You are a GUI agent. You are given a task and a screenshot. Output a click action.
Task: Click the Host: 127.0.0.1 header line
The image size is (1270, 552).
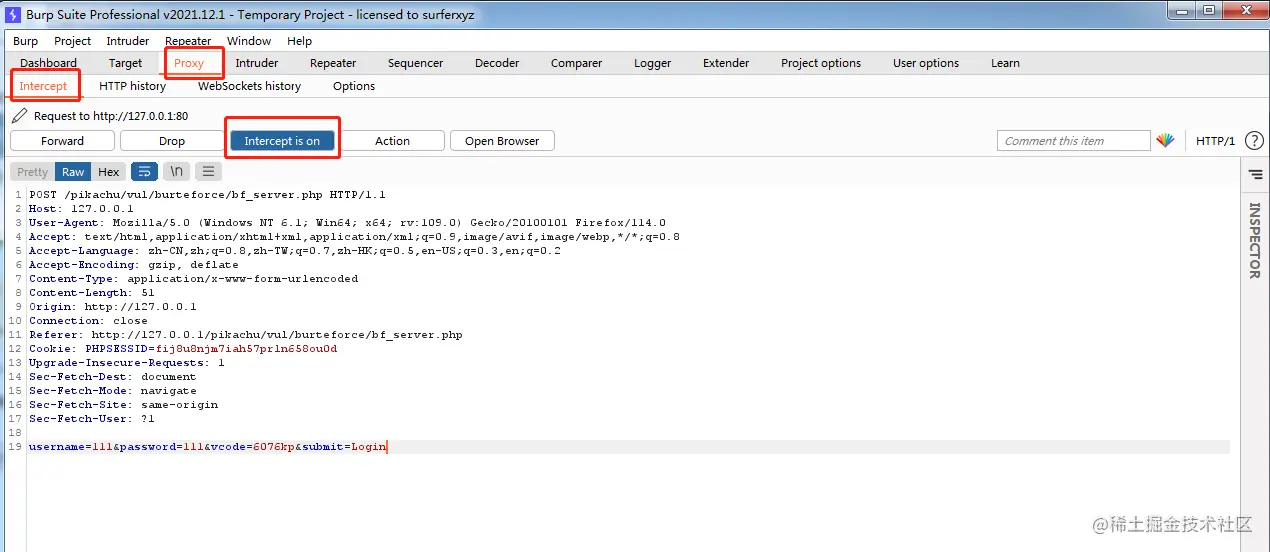click(81, 209)
